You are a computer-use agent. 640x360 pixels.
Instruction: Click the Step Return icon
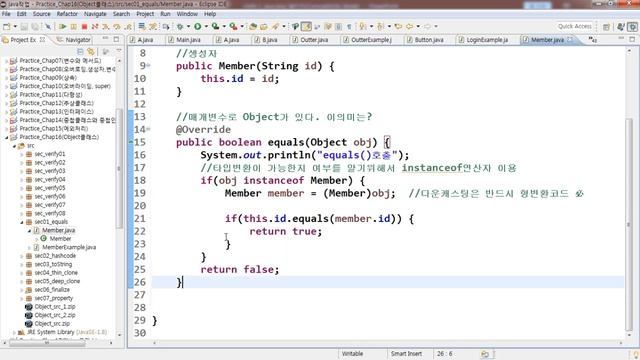(x=128, y=27)
